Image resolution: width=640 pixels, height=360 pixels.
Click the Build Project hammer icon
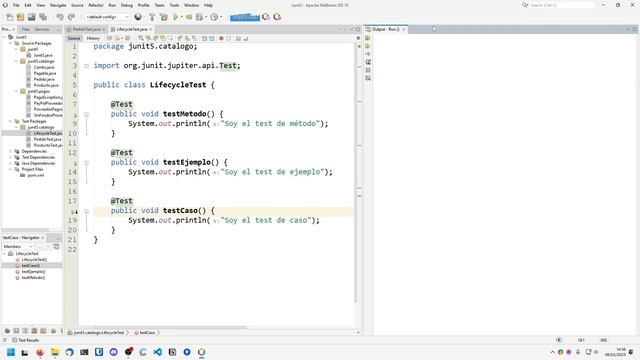[x=152, y=17]
